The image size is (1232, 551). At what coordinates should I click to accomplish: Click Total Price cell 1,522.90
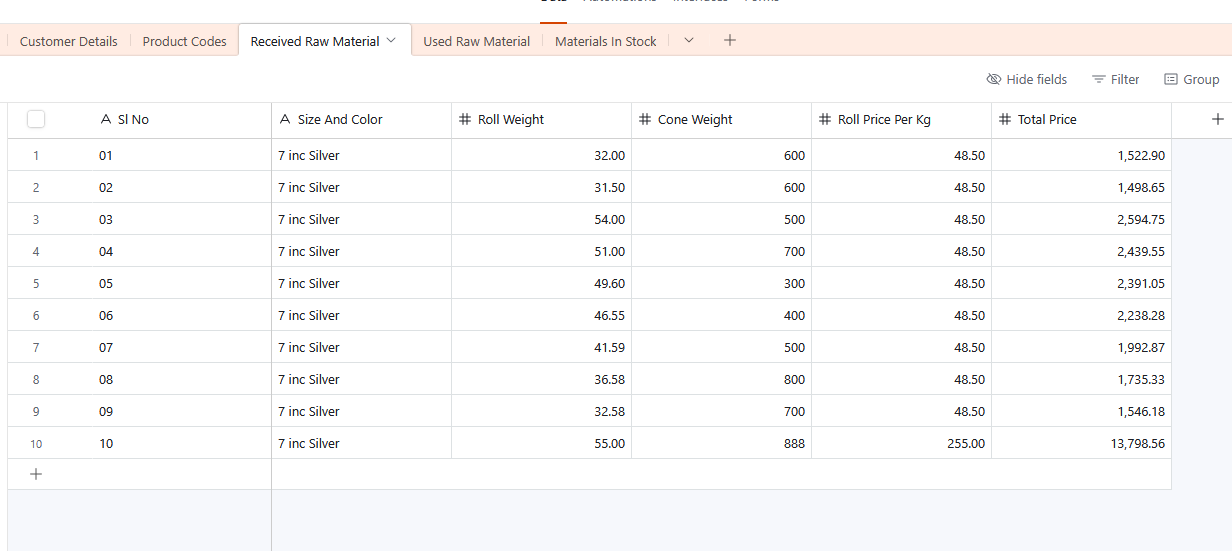point(1081,155)
